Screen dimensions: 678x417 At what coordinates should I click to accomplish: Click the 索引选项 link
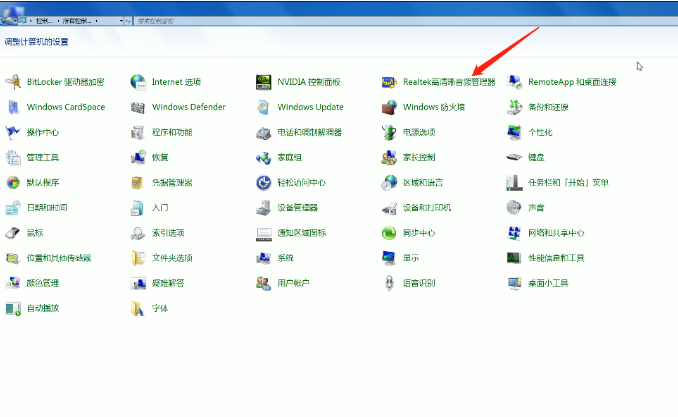[168, 233]
